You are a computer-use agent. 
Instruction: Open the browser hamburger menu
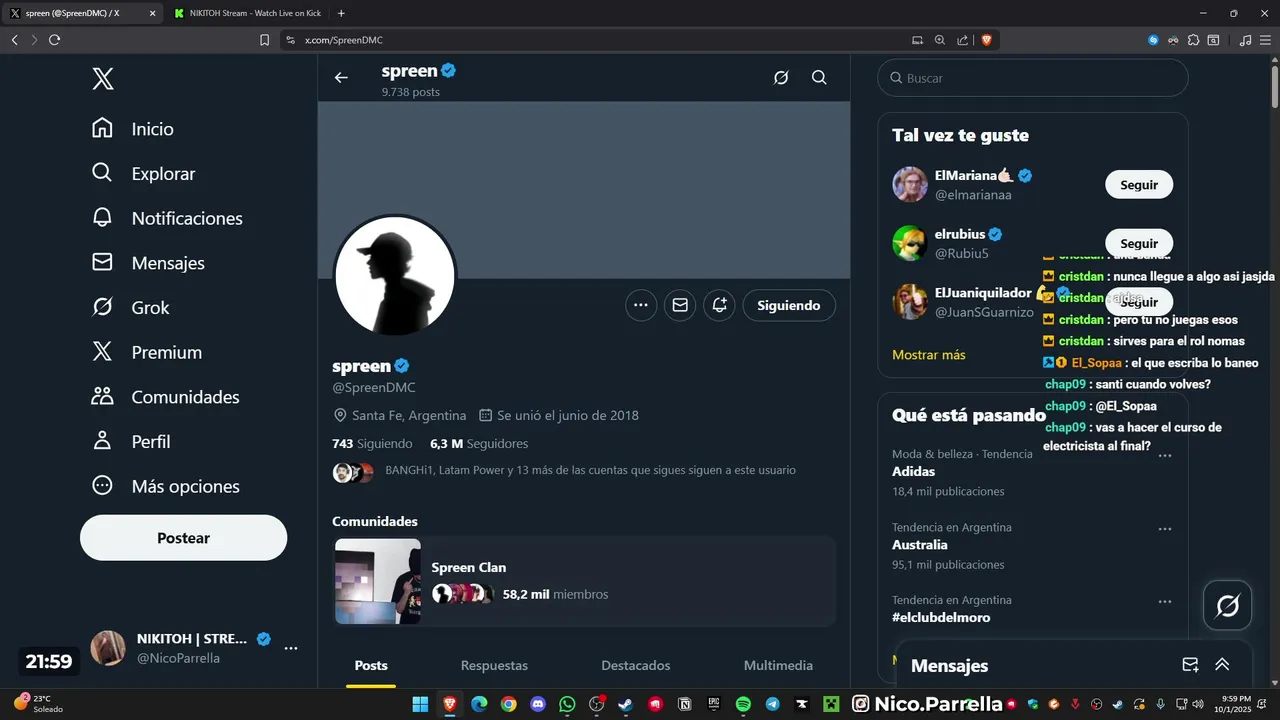pos(1266,40)
